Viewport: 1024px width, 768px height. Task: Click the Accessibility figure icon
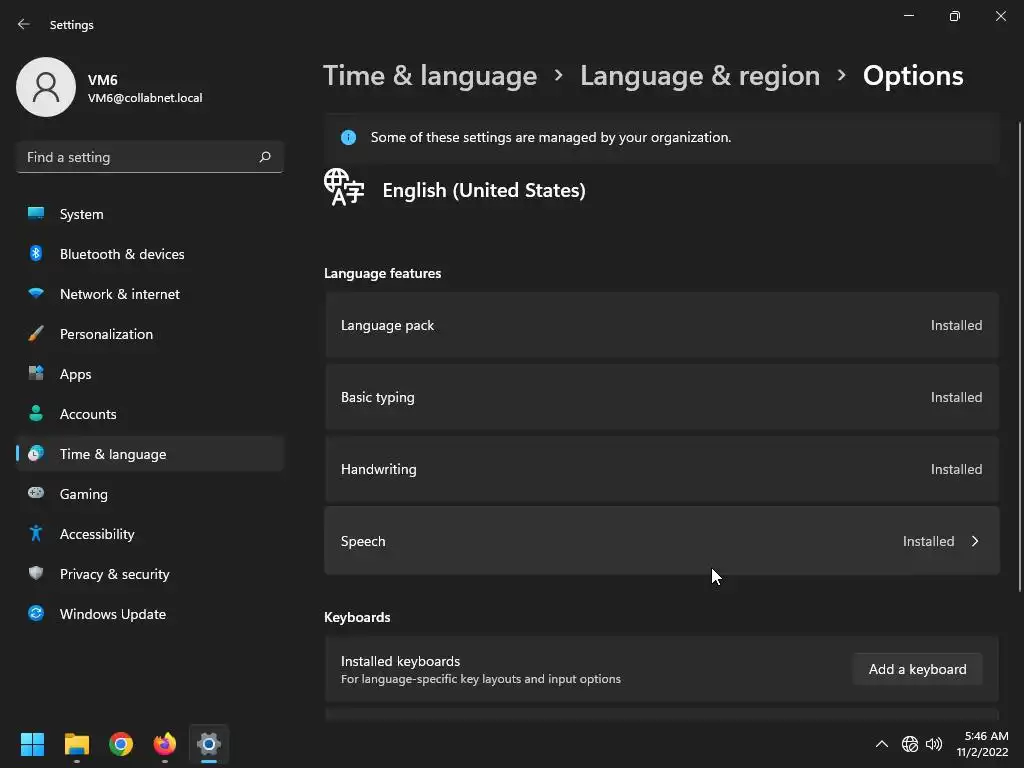(36, 534)
